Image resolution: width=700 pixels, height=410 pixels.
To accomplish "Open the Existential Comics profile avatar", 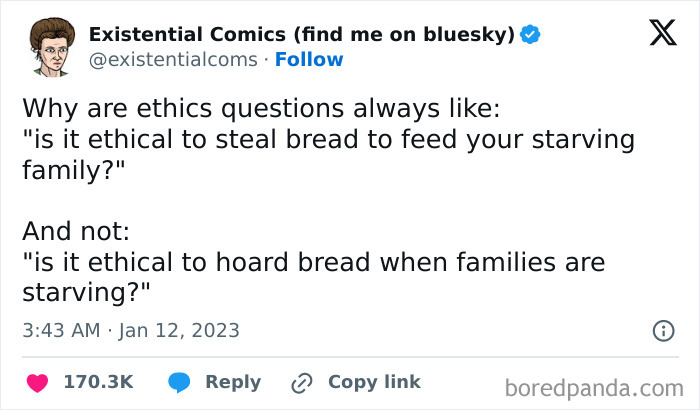I will (x=52, y=47).
